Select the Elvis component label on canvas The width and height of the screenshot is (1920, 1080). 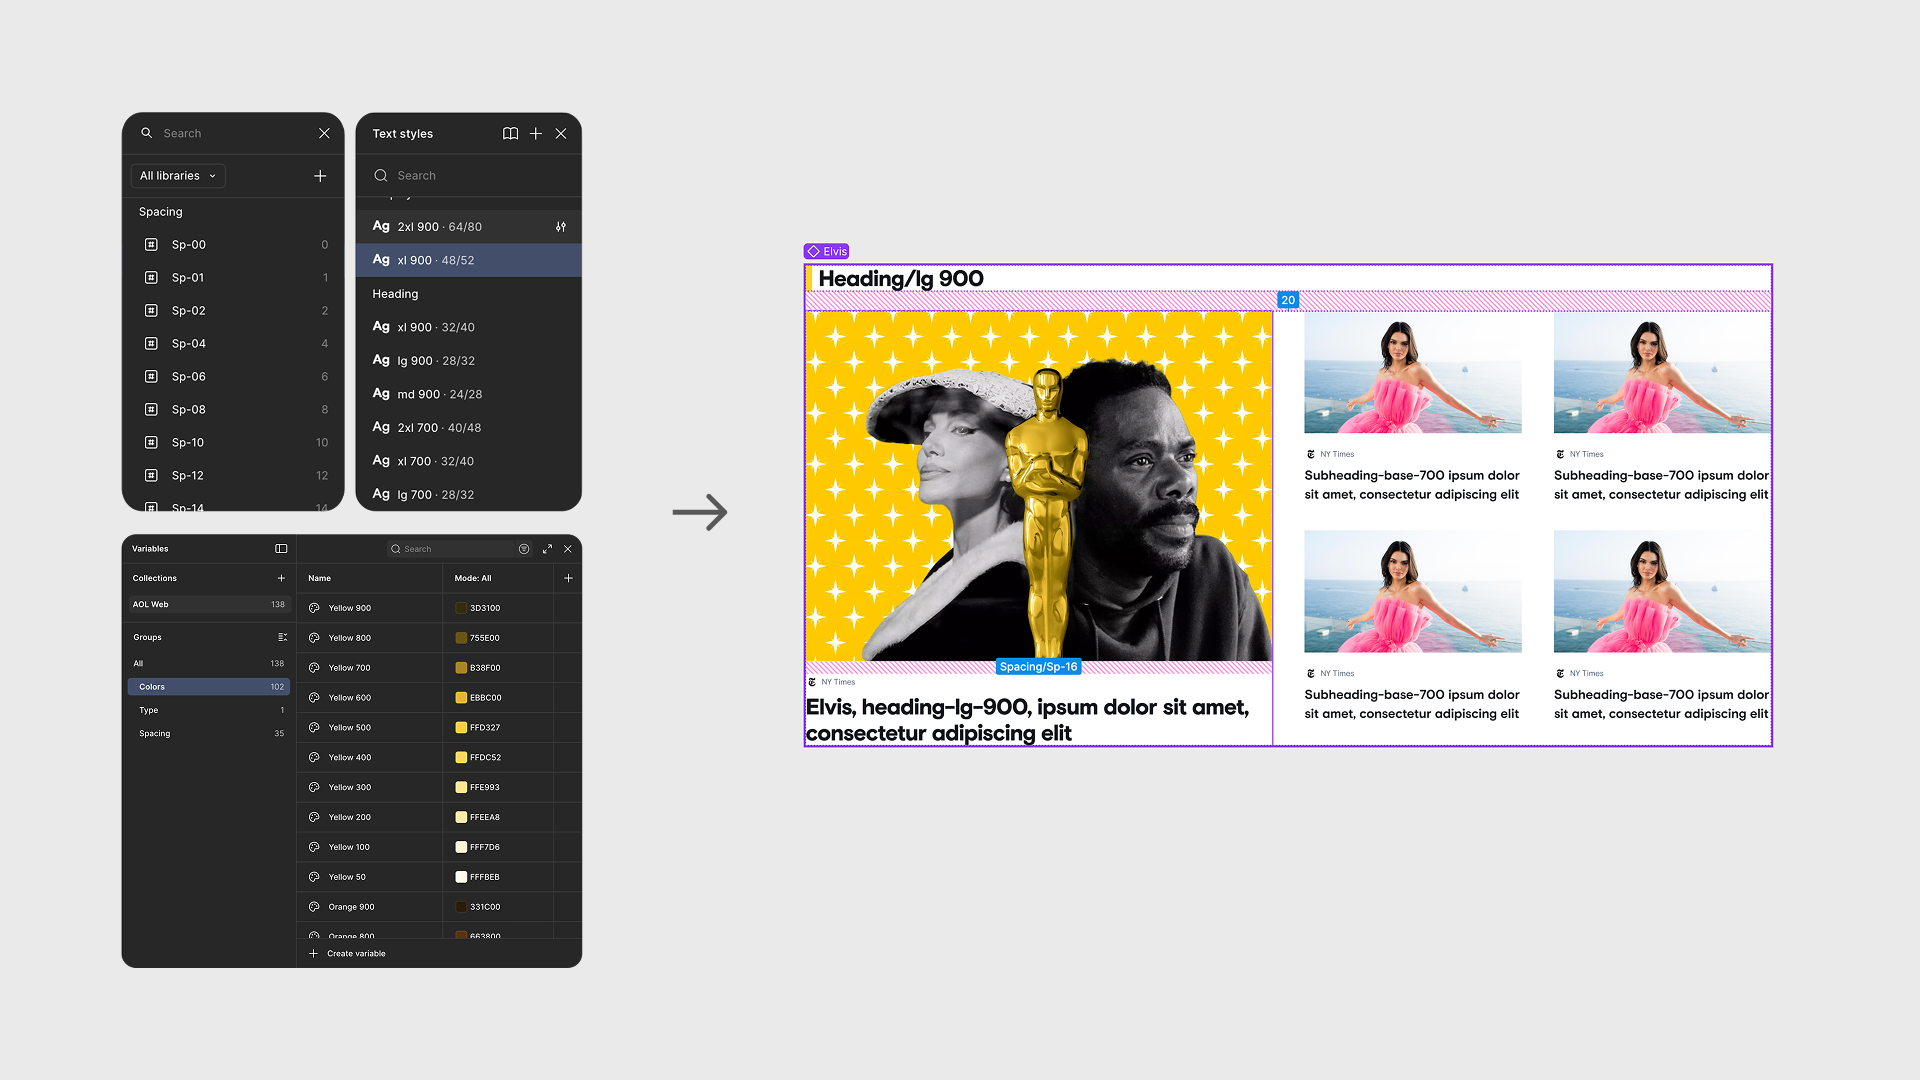(x=828, y=252)
